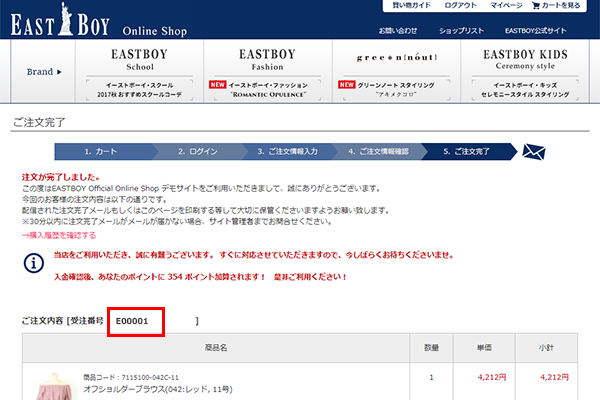Open the green note brand banner
Viewport: 600px width, 400px height.
(x=398, y=71)
